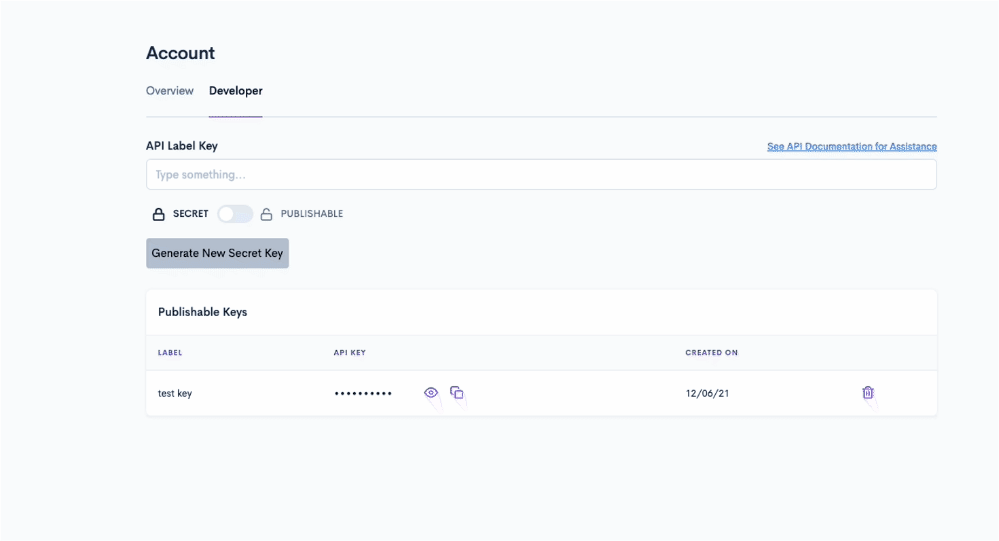Reveal the test key API key with eye icon

pos(431,393)
